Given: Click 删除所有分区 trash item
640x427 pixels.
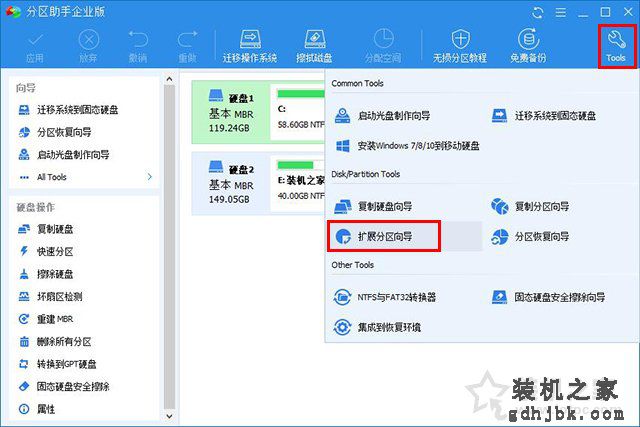Looking at the screenshot, I should click(55, 342).
